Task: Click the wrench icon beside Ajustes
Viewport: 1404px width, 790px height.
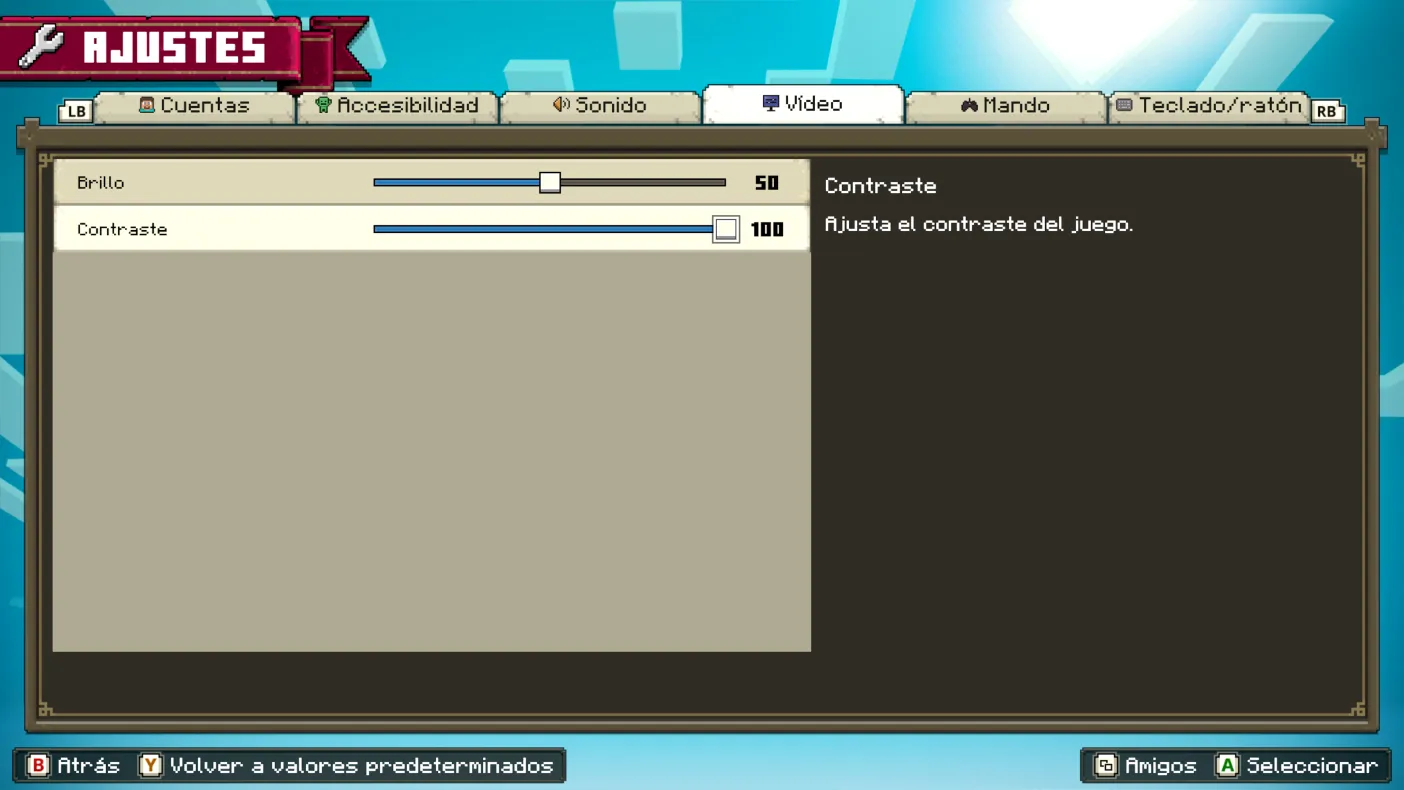Action: tap(41, 46)
